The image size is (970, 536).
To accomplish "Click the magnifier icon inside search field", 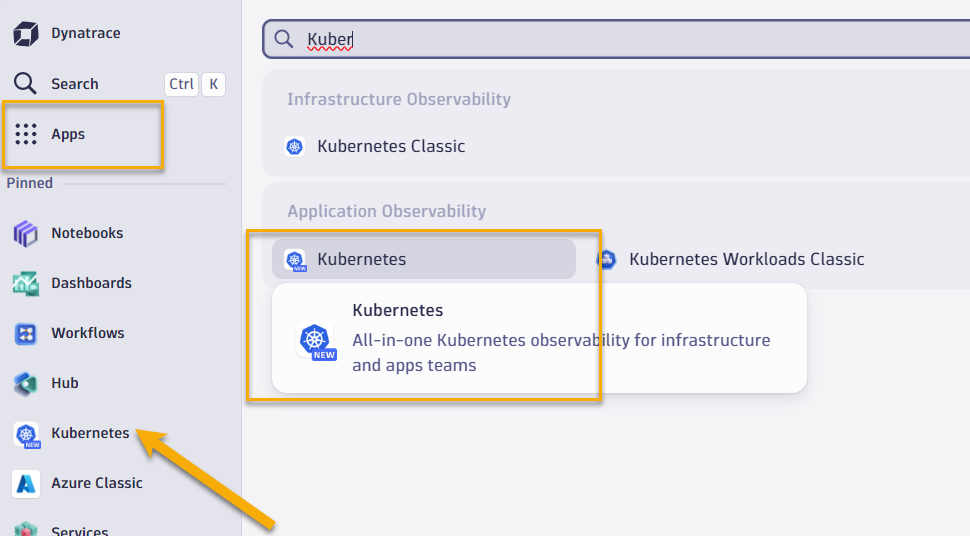I will tap(284, 39).
